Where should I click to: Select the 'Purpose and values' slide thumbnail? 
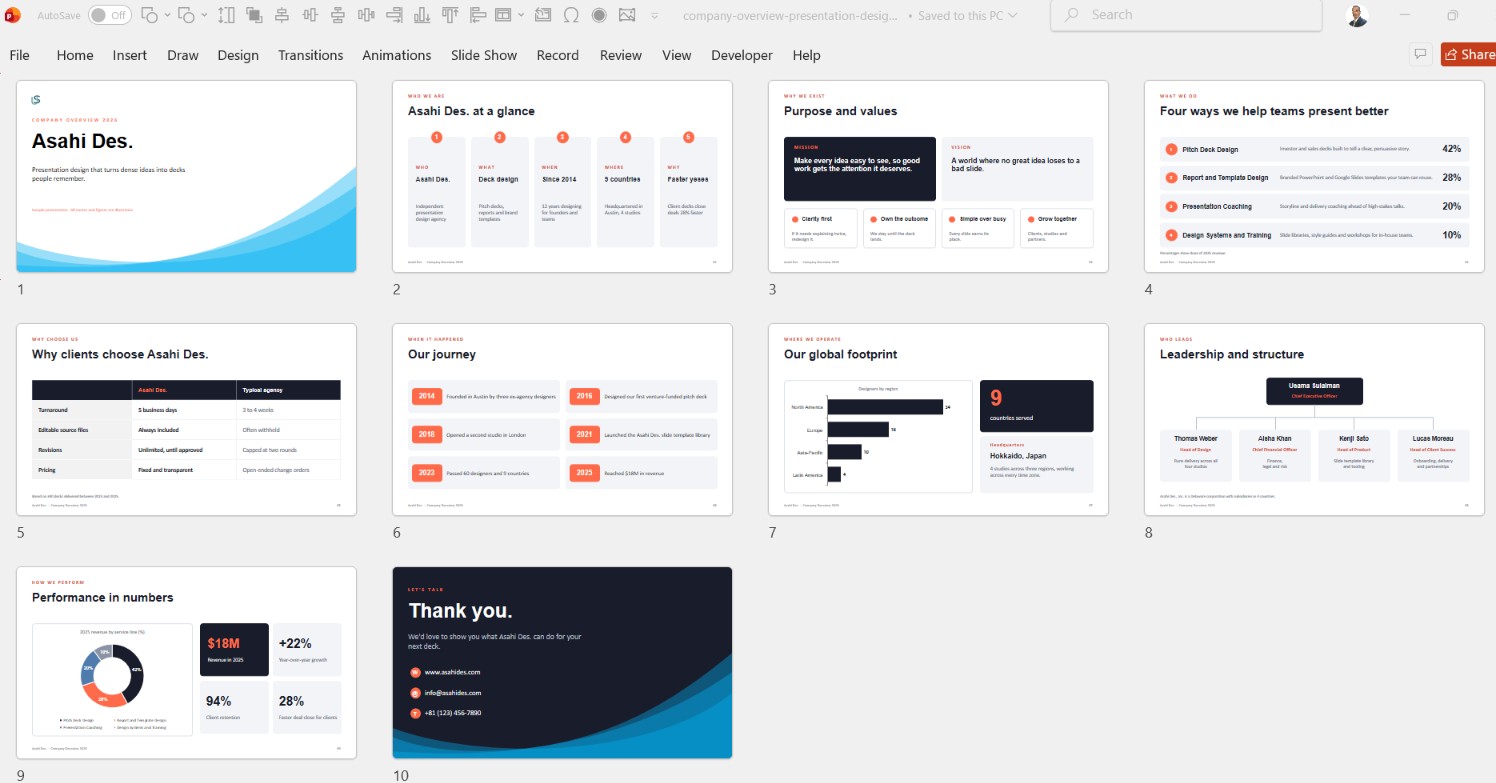938,176
